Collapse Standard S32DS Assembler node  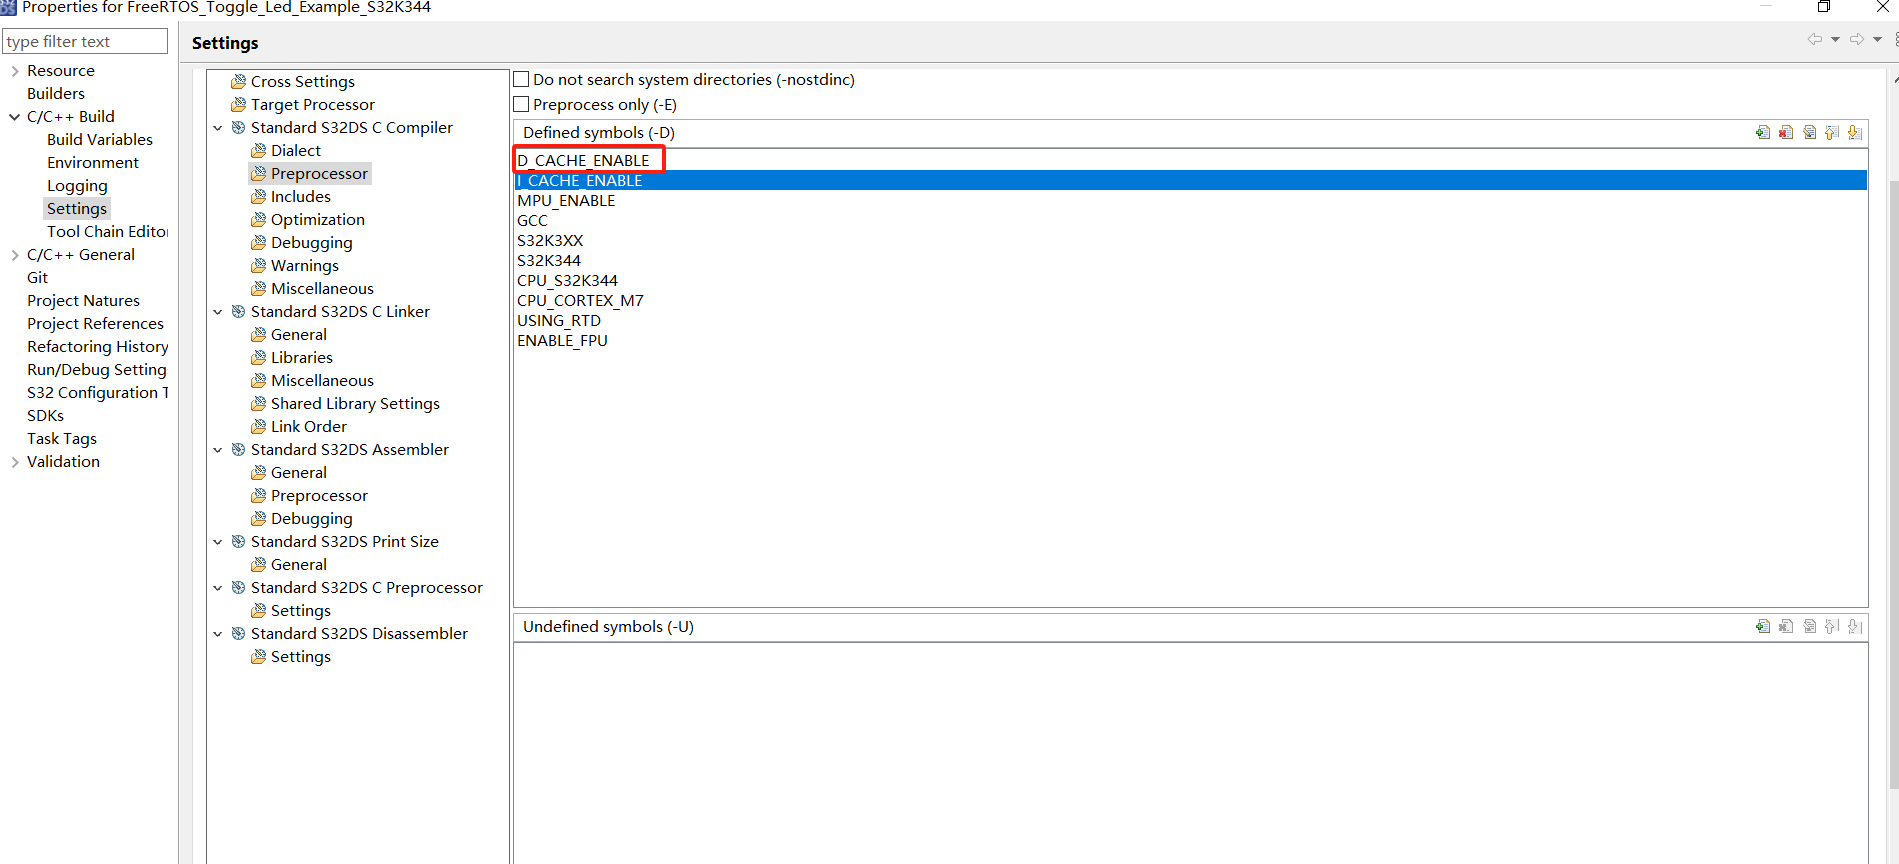218,450
